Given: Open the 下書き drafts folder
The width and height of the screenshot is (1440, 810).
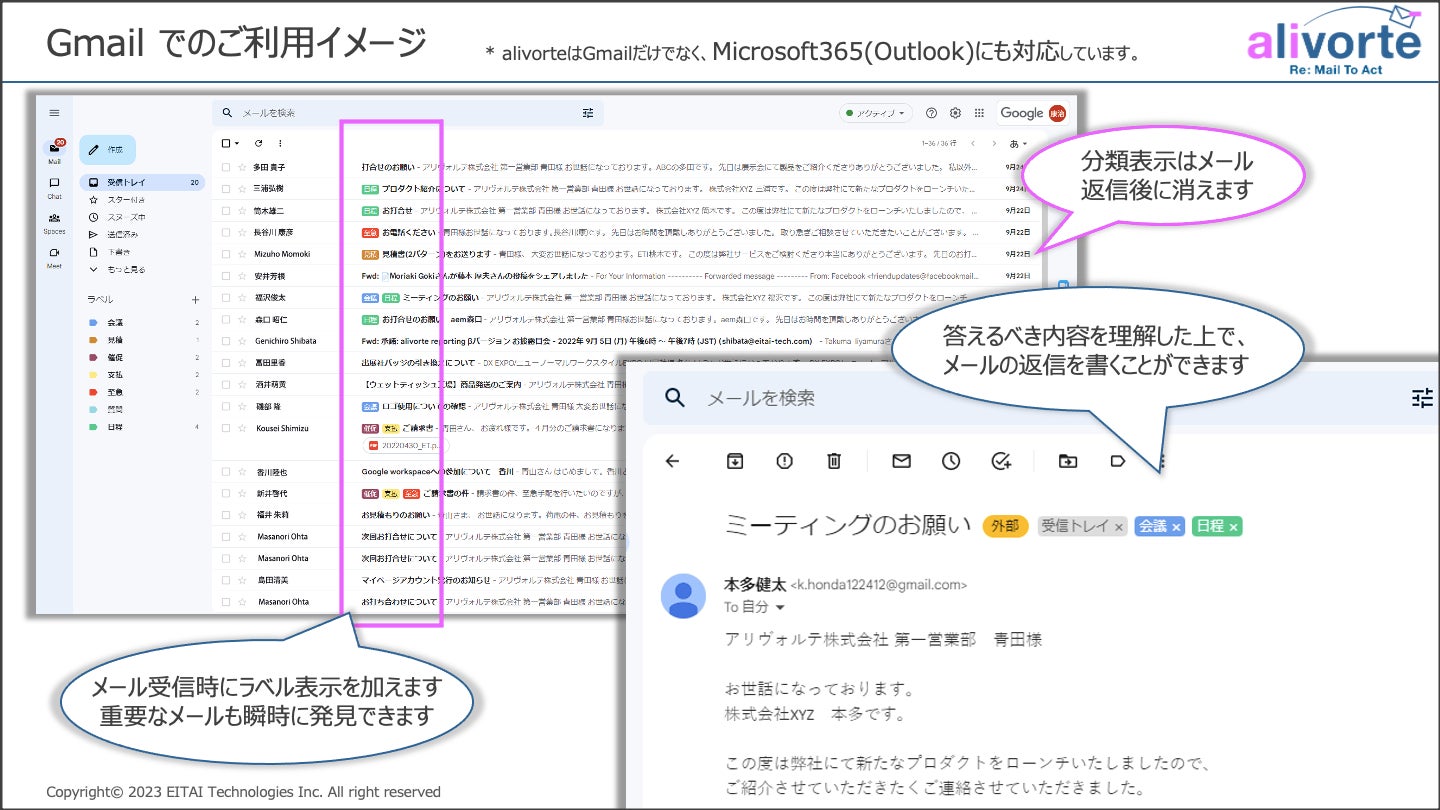Looking at the screenshot, I should (x=119, y=252).
